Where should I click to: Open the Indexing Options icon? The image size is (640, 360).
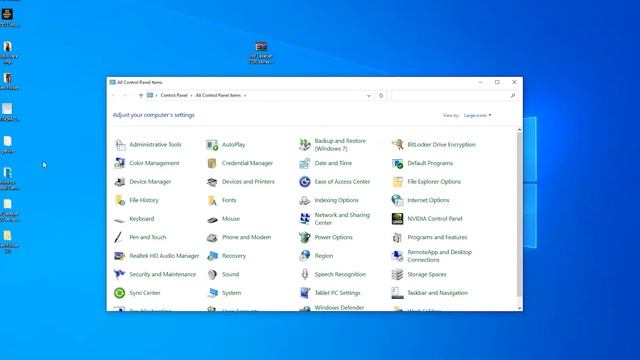(x=305, y=200)
